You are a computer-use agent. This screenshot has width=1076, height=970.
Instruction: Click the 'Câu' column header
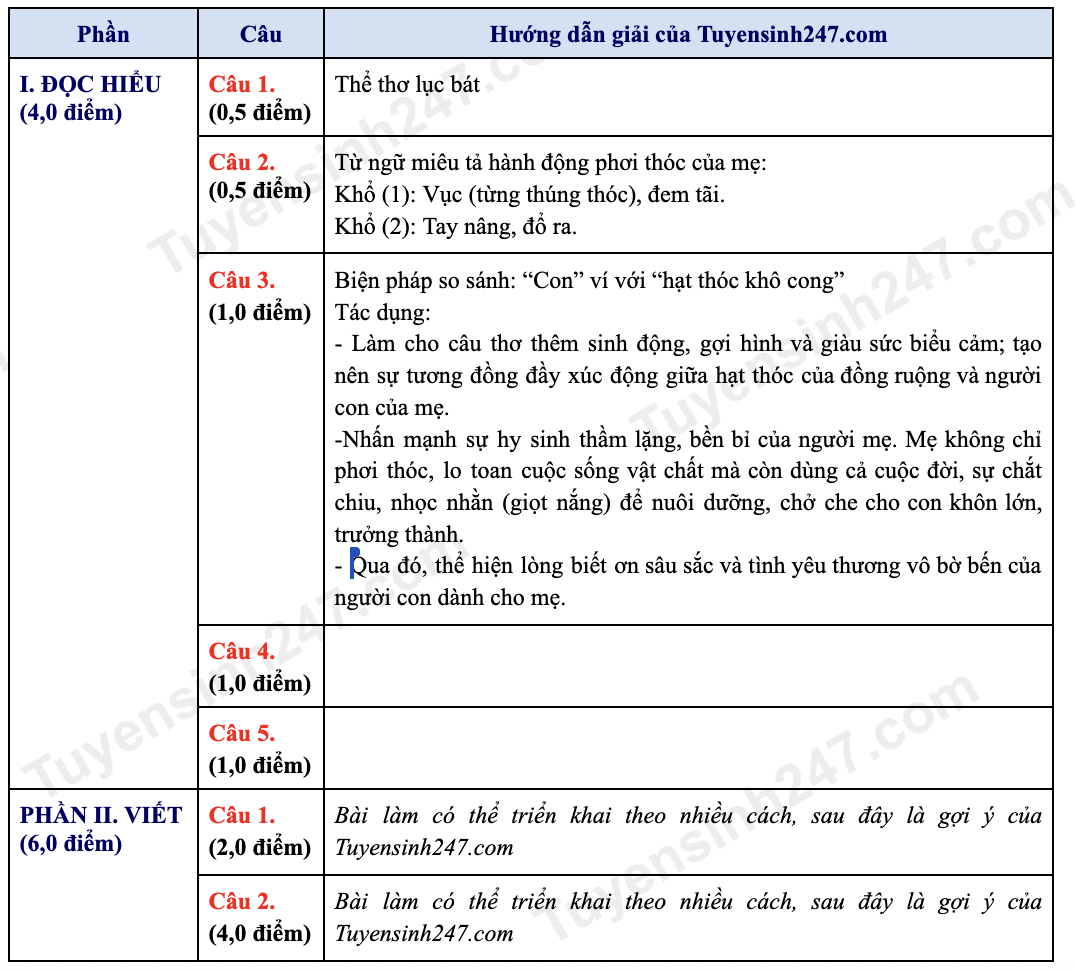tap(261, 34)
